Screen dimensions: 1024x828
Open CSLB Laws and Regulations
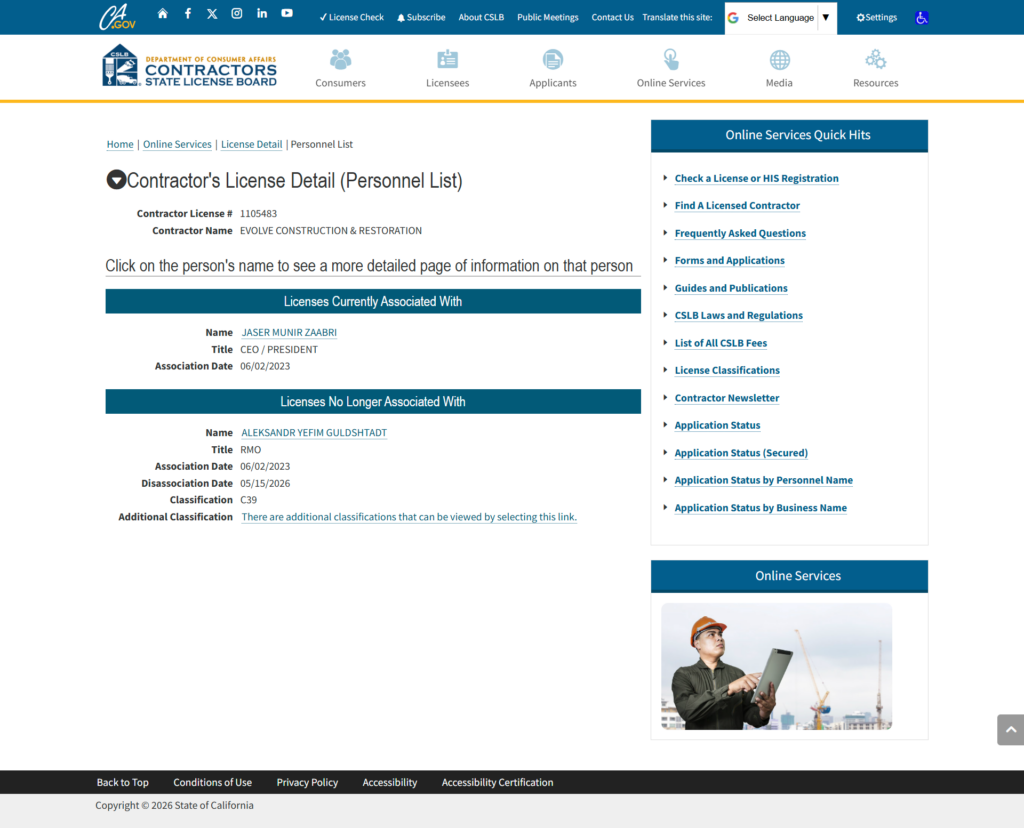(739, 315)
